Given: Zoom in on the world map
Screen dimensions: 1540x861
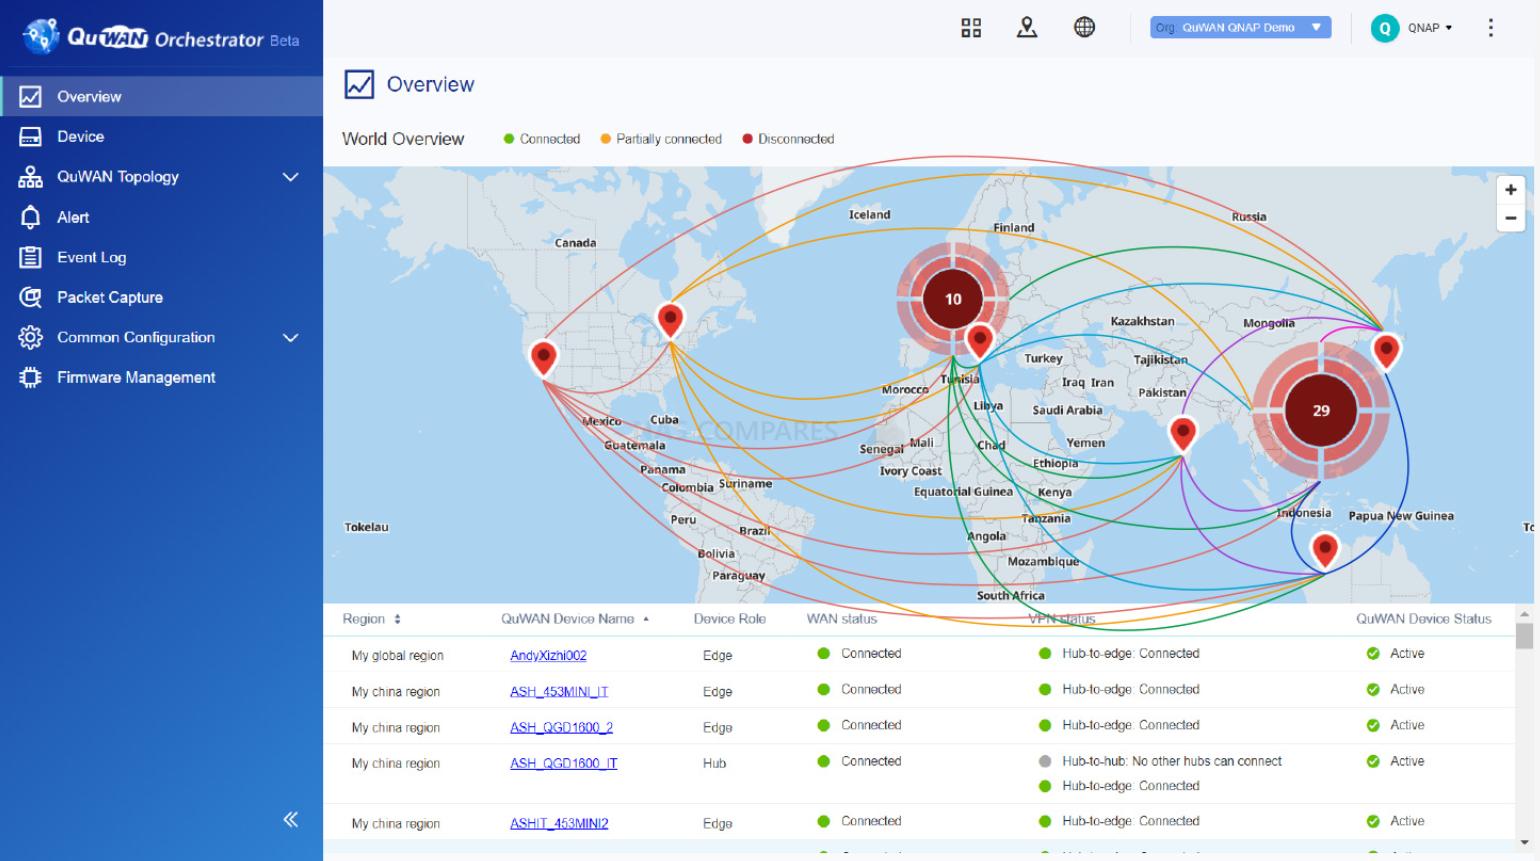Looking at the screenshot, I should click(x=1510, y=189).
